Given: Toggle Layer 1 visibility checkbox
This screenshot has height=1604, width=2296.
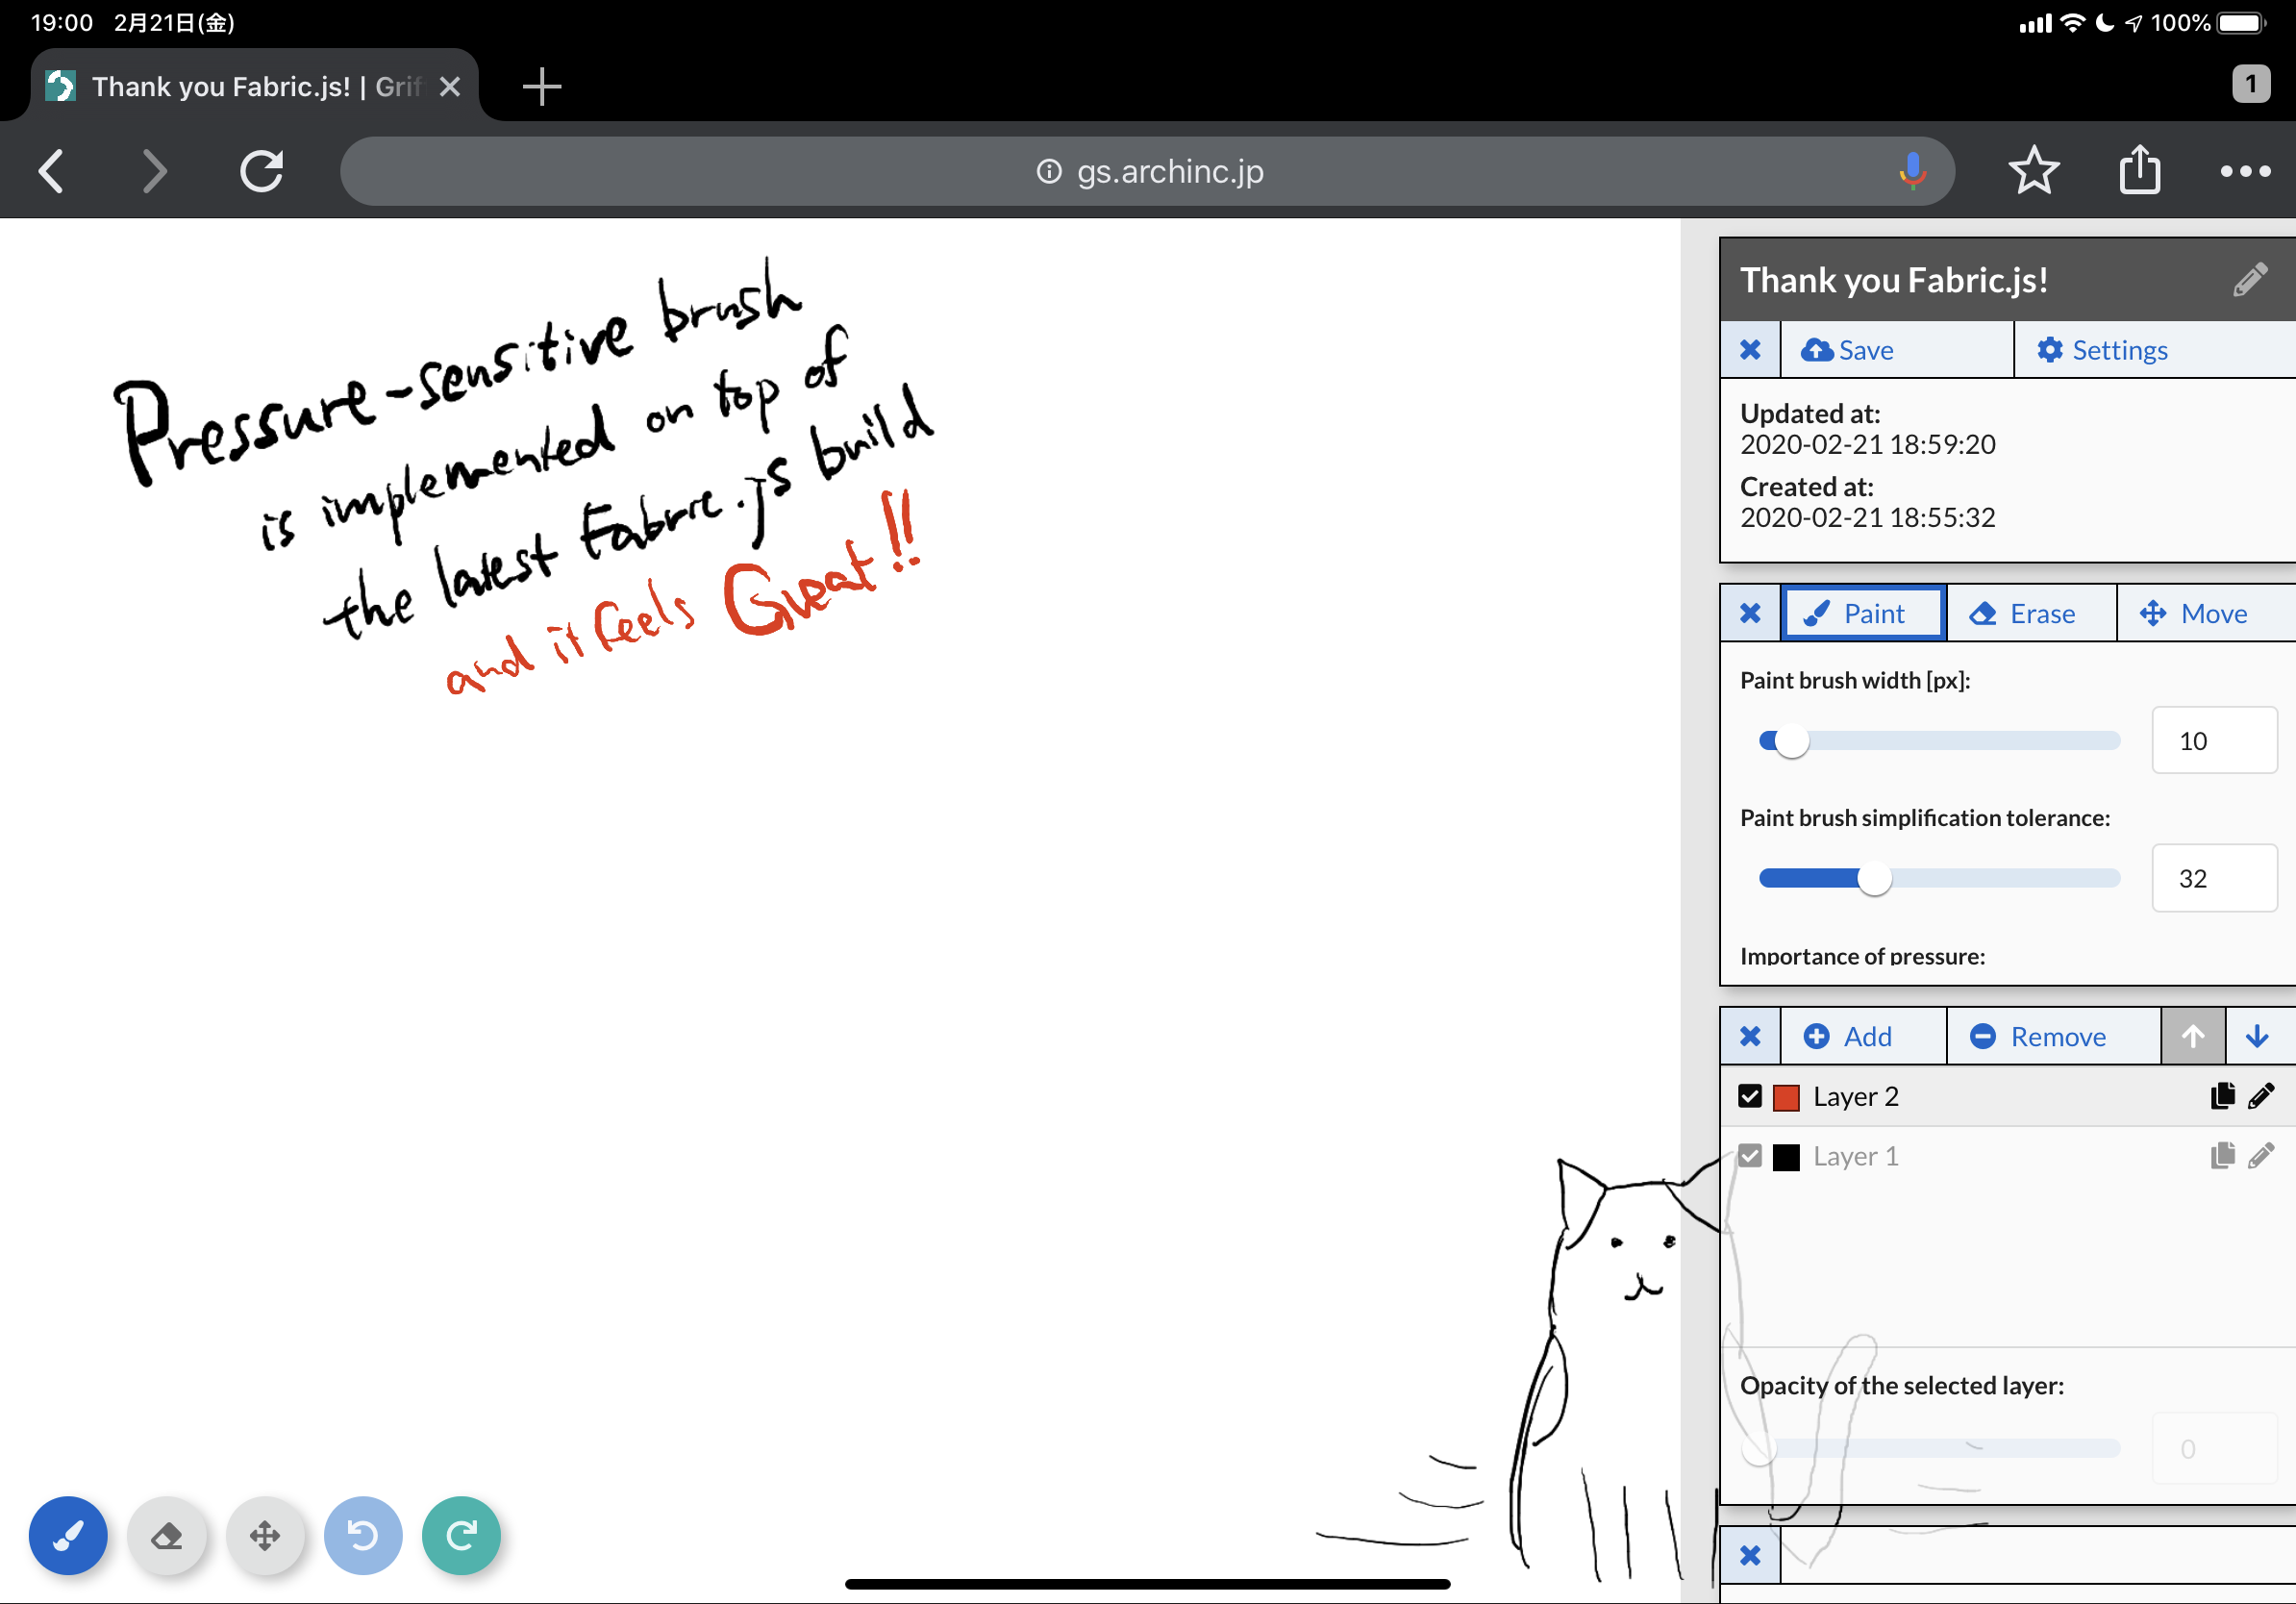Looking at the screenshot, I should click(x=1749, y=1156).
